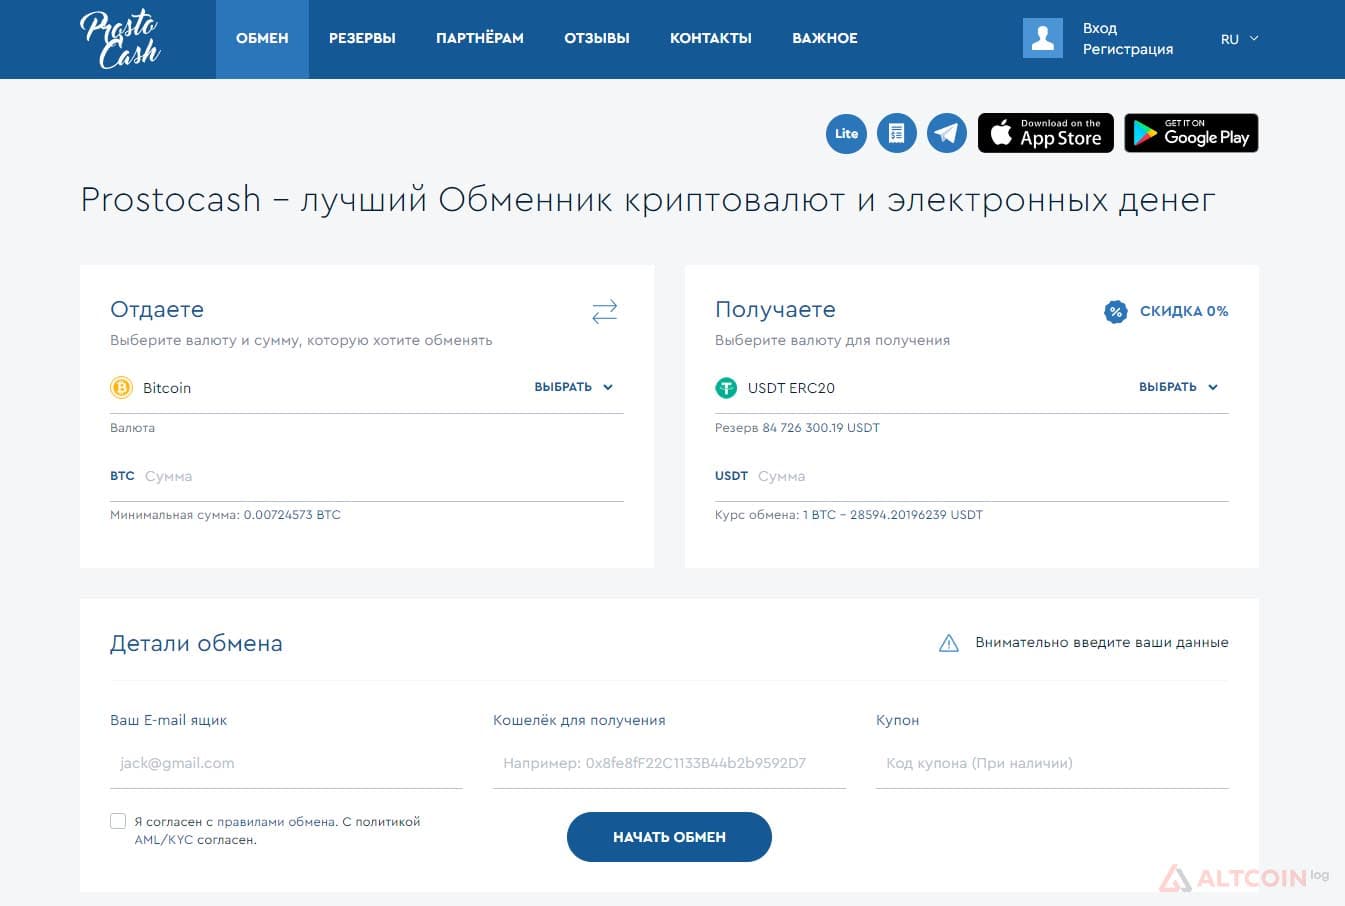Open the ОБМЕН tab
Screen dimensions: 1345x906
pos(262,39)
